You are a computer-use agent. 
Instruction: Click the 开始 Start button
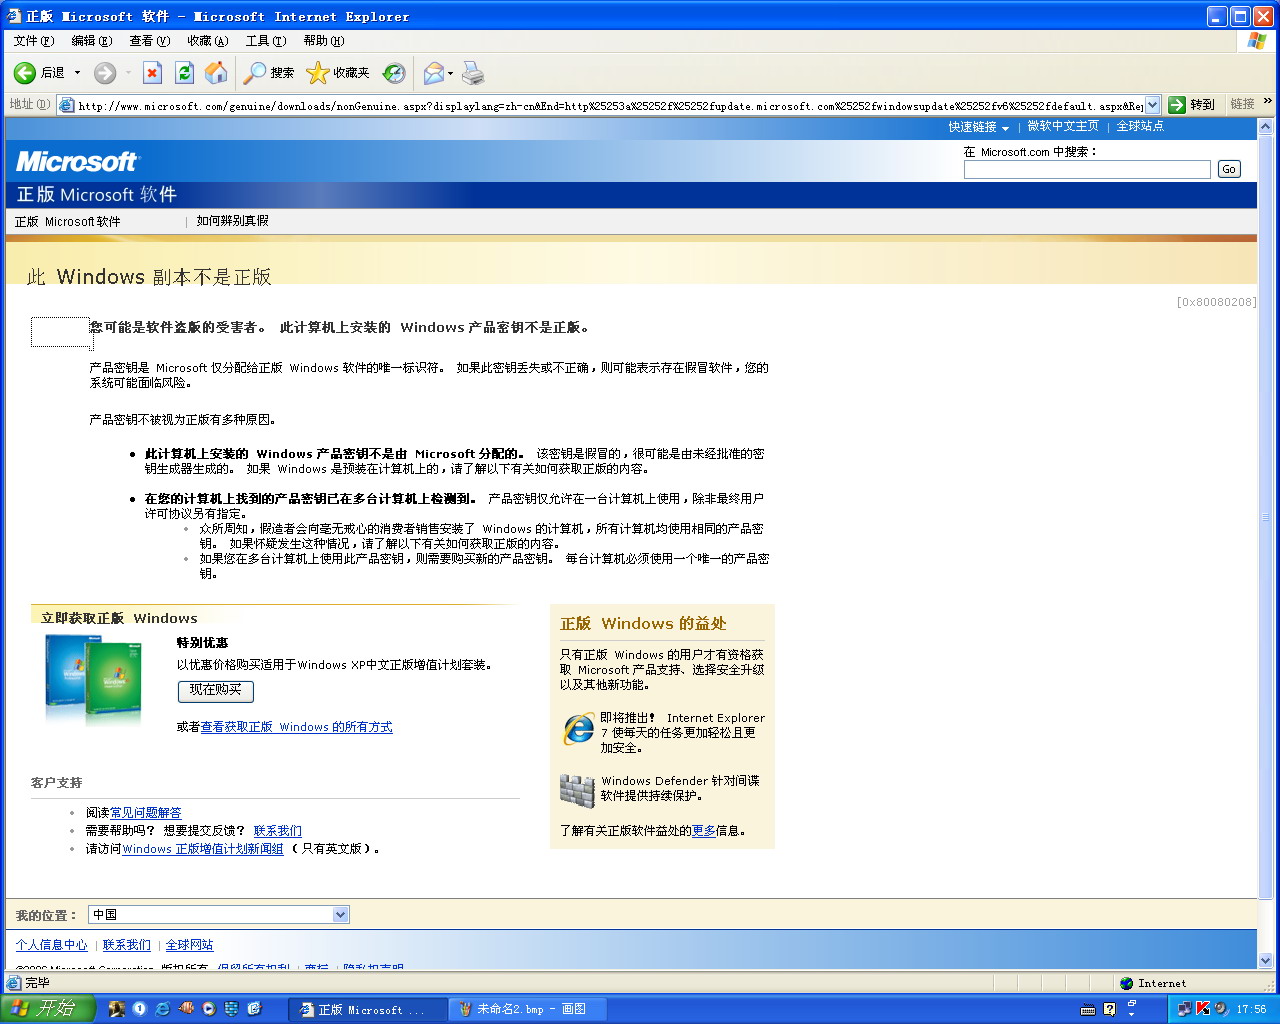click(x=48, y=1009)
